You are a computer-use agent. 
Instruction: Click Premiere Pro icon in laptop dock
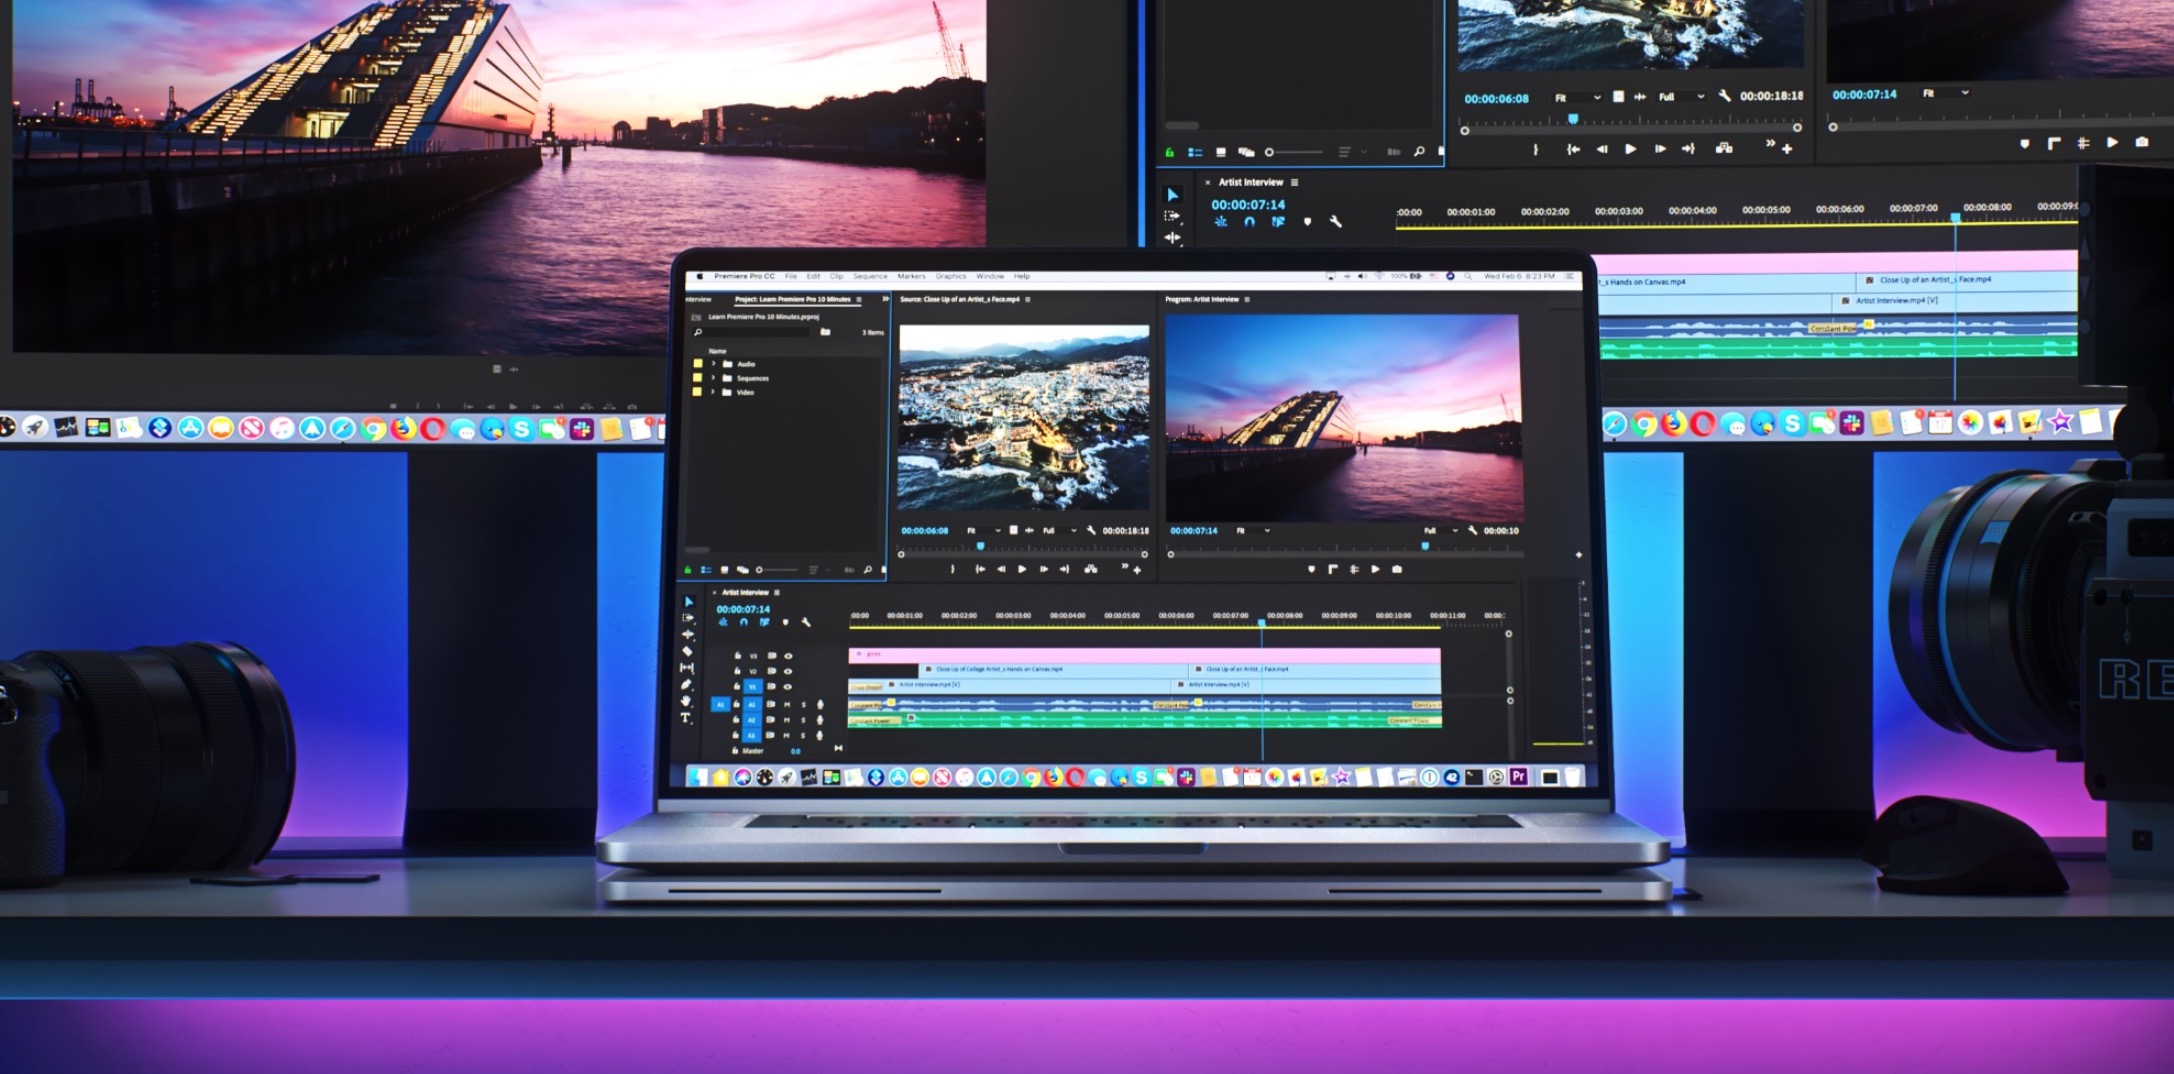tap(1518, 777)
